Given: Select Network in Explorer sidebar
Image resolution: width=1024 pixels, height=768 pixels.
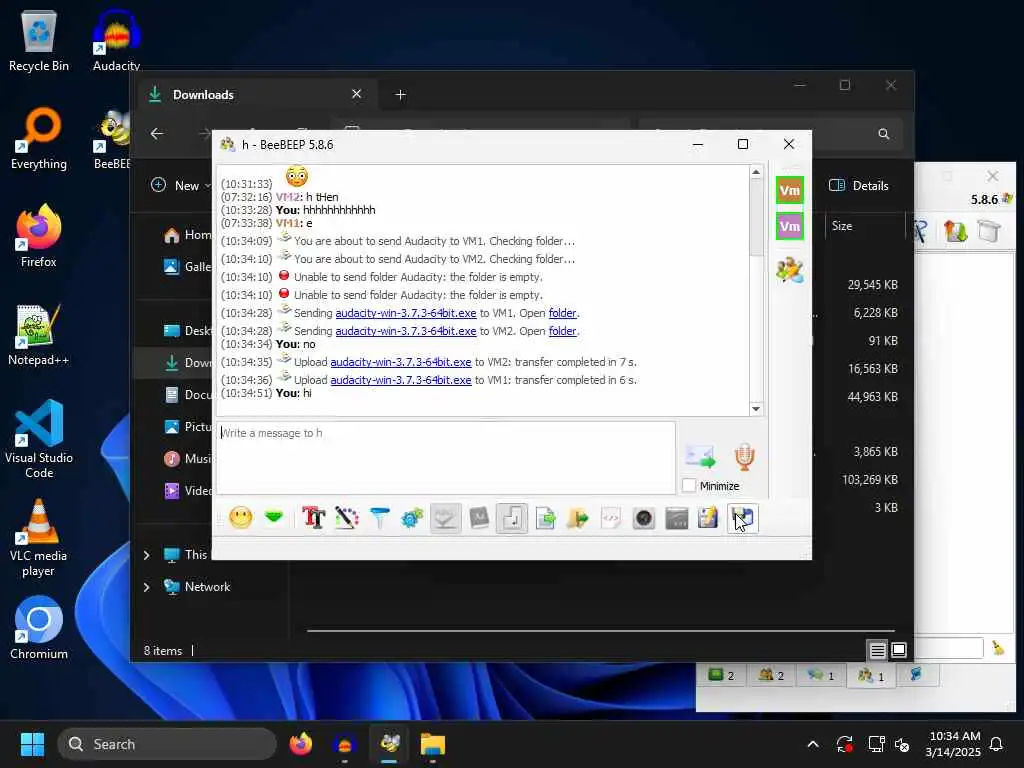Looking at the screenshot, I should click(207, 587).
